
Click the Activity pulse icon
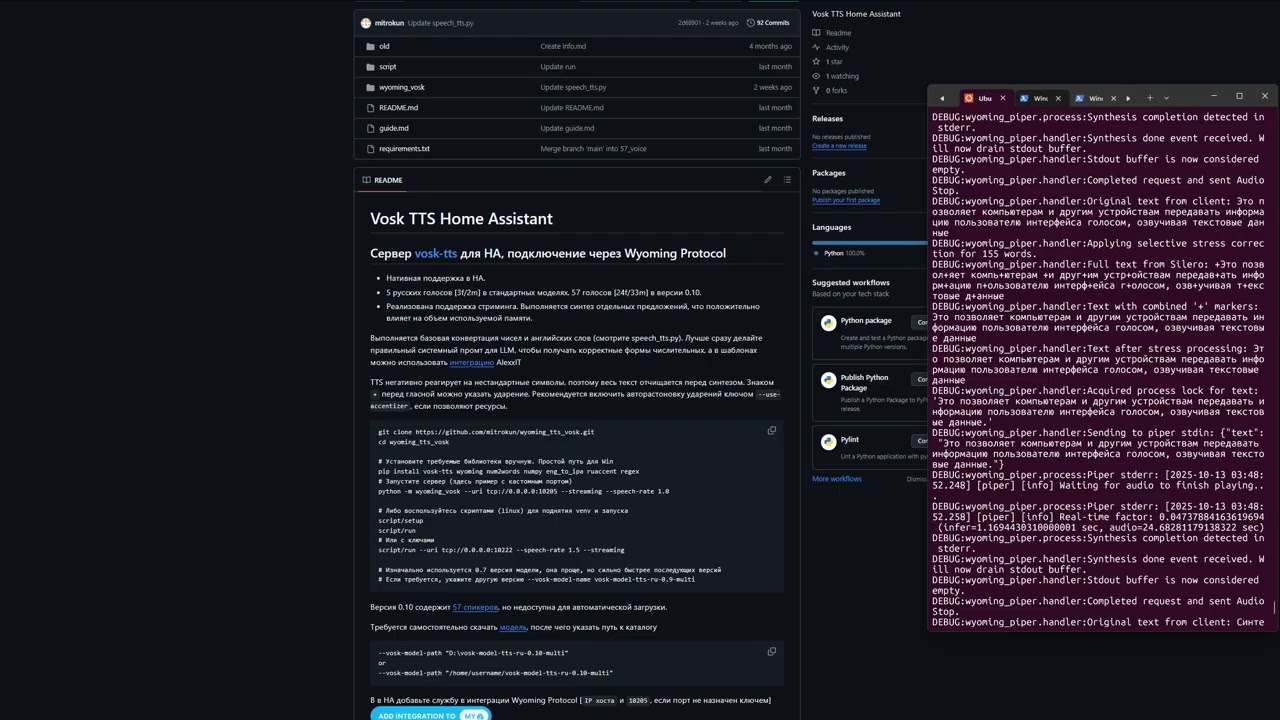click(816, 47)
